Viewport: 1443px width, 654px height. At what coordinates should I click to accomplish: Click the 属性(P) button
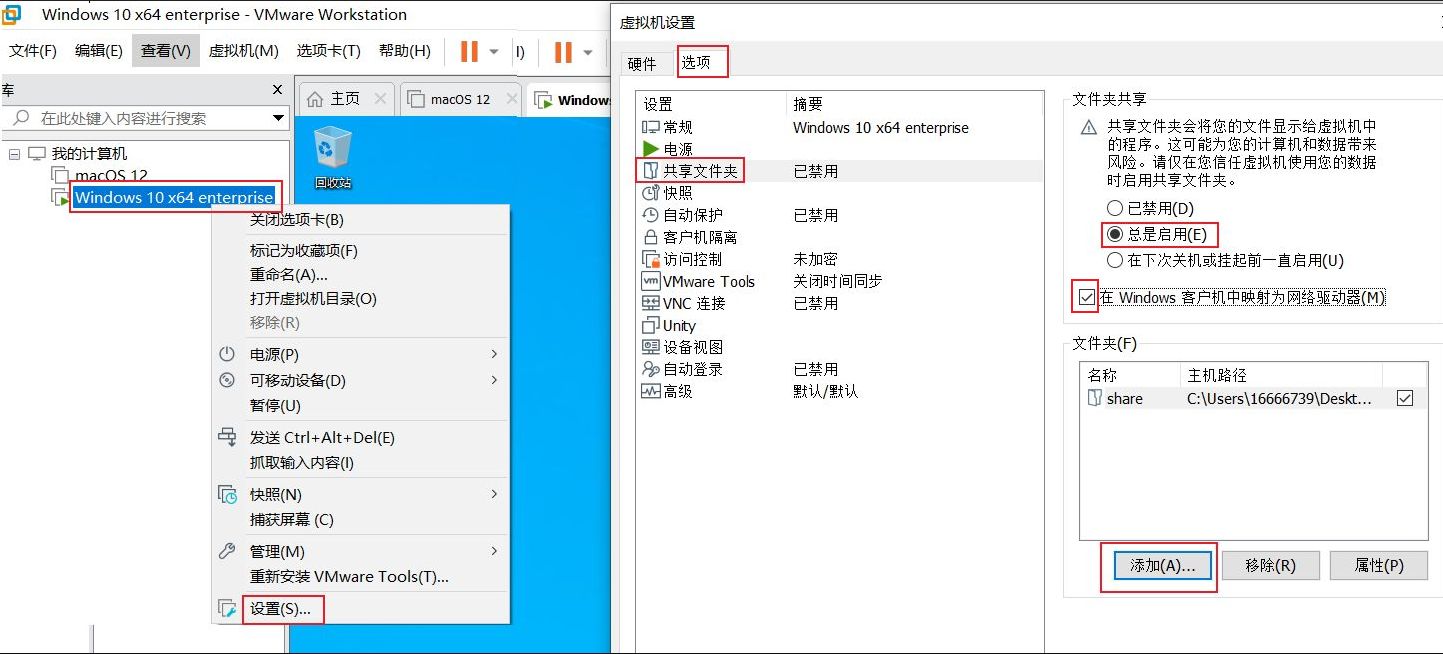click(1378, 565)
